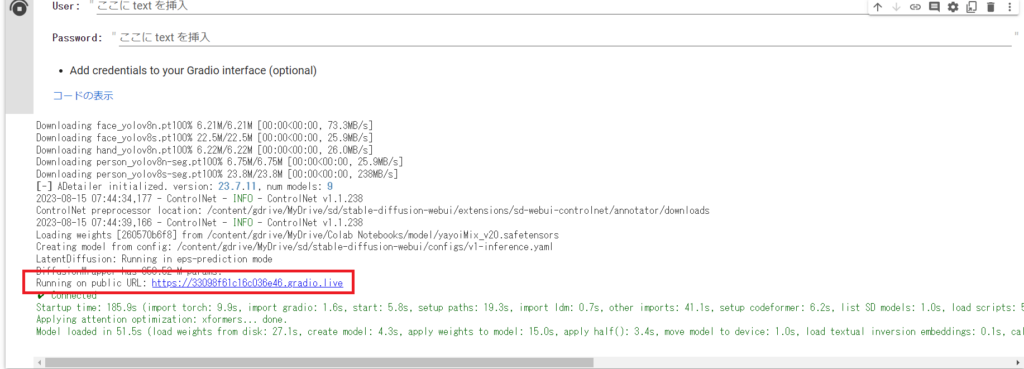1024x369 pixels.
Task: Copy the link to this cell
Action: pyautogui.click(x=915, y=7)
